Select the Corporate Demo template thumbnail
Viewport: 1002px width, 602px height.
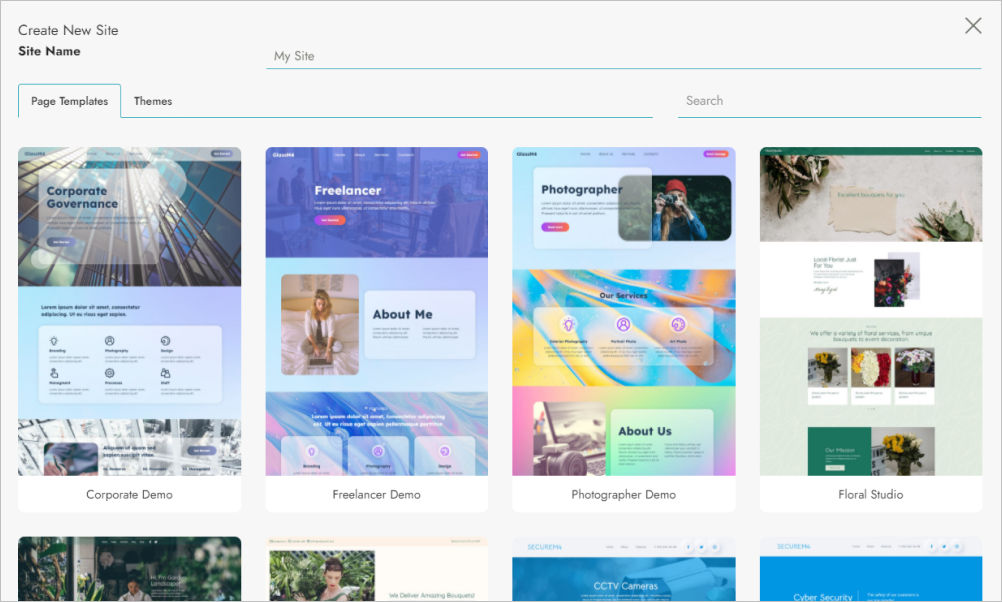tap(129, 311)
